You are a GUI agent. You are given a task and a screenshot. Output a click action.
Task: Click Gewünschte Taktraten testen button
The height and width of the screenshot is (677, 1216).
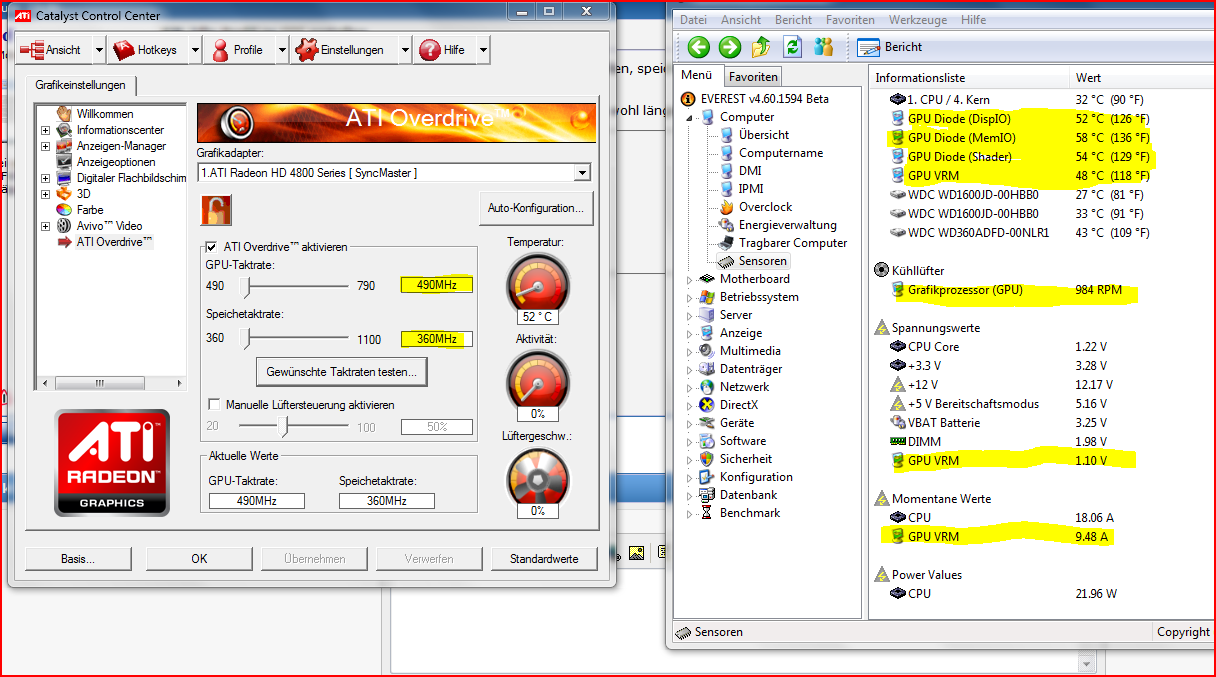(x=342, y=372)
